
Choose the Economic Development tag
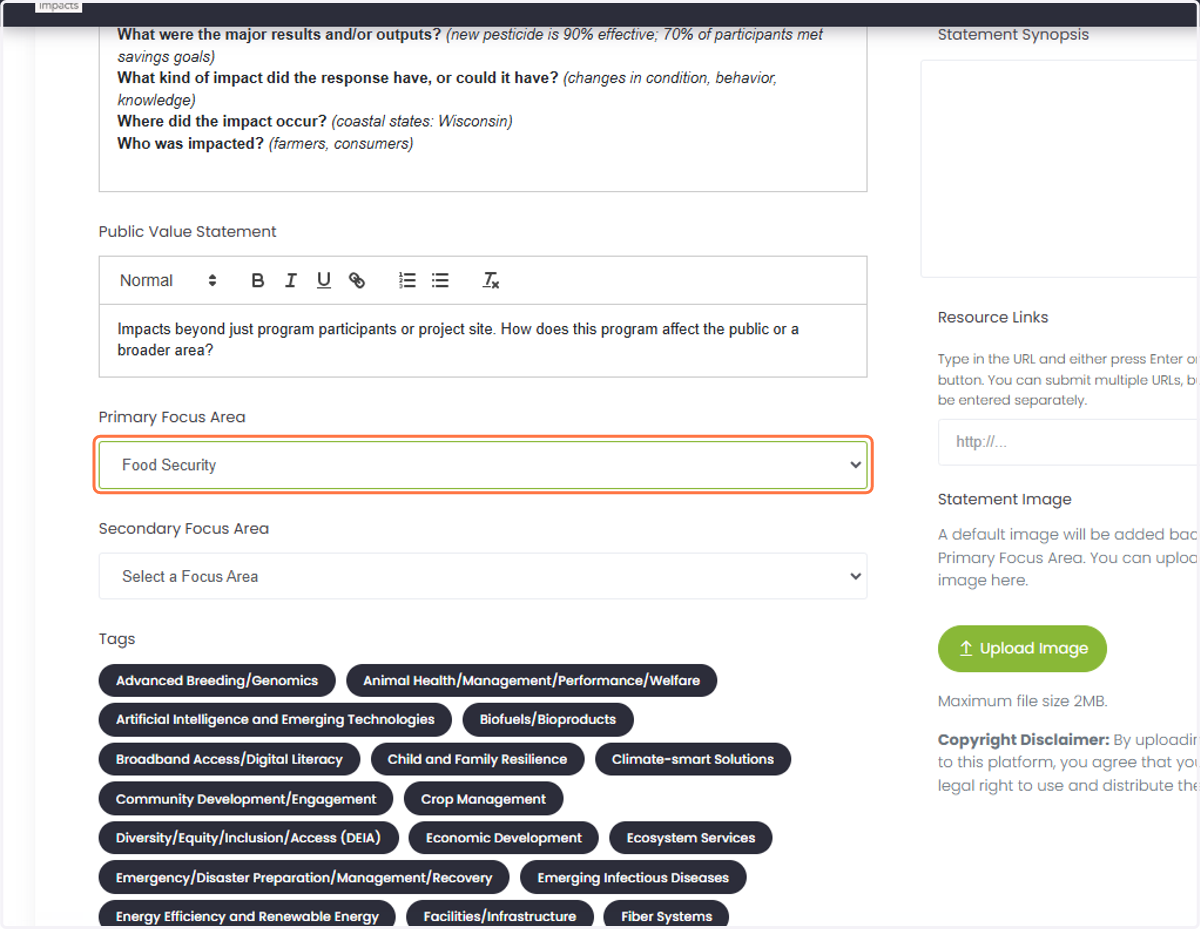(504, 838)
